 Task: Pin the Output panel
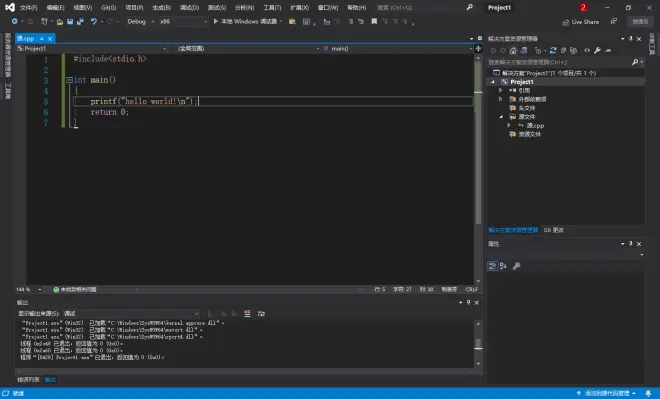468,302
